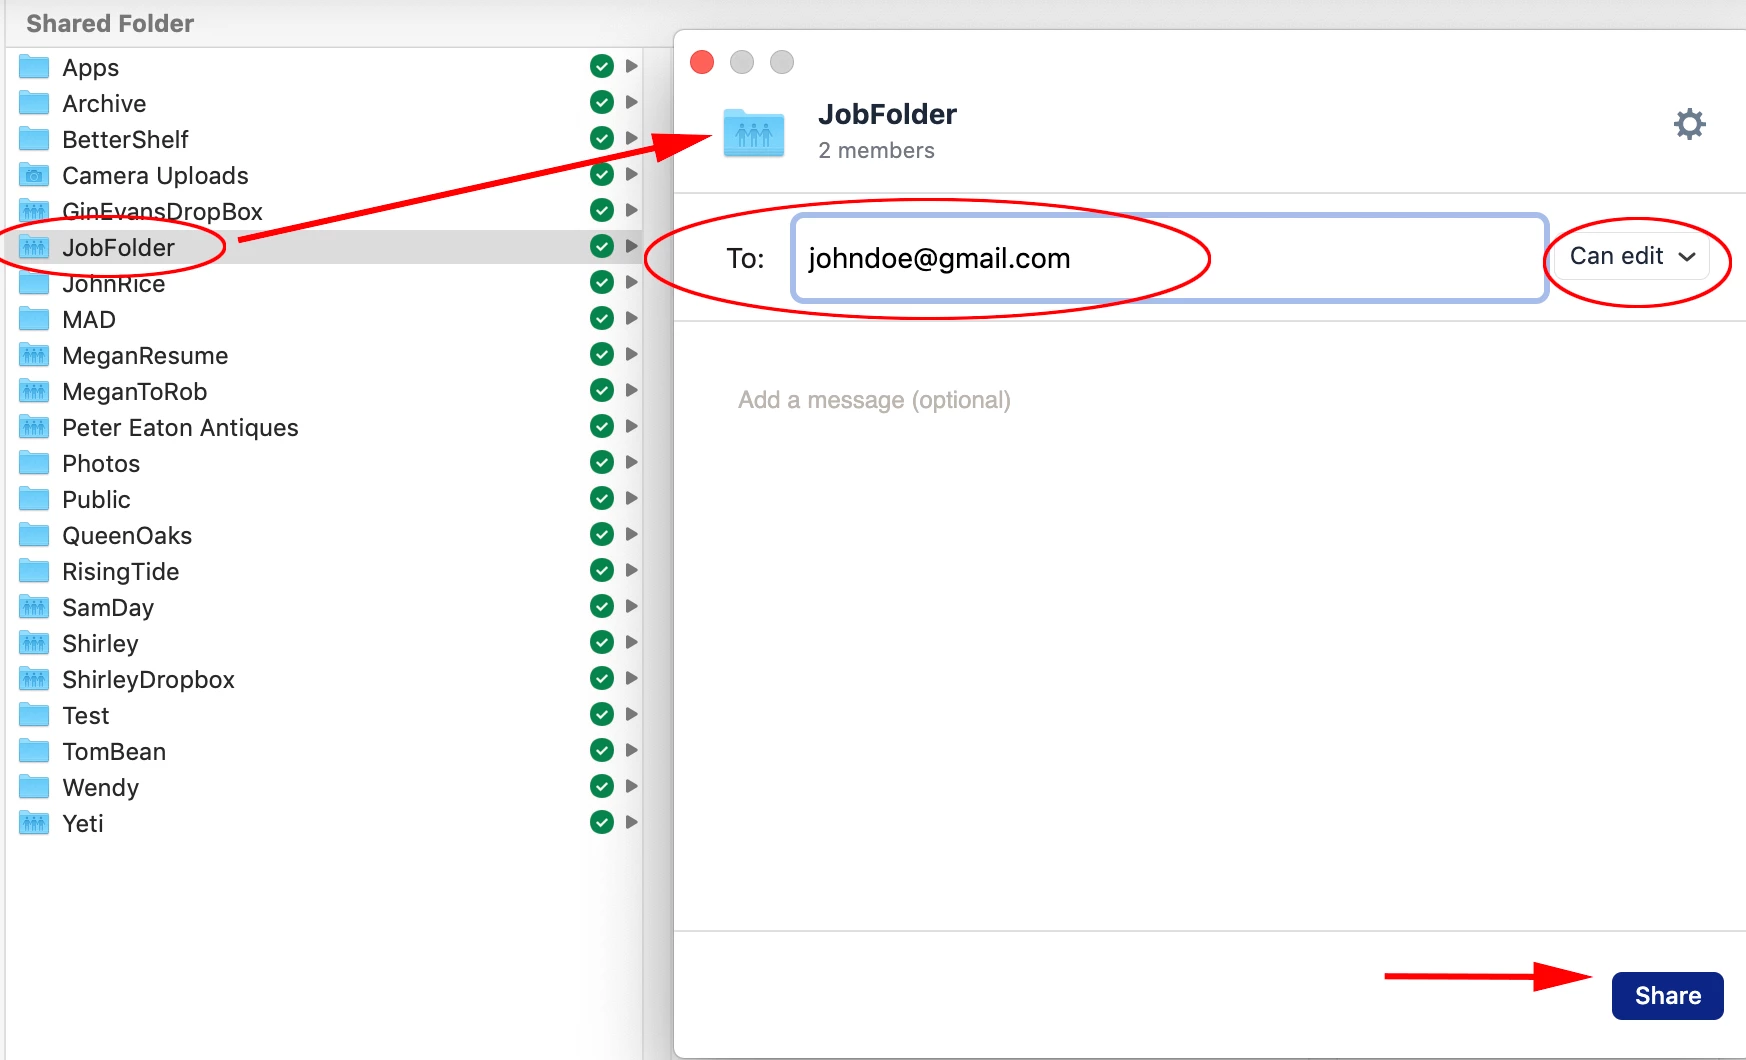Select the TomBean folder name
Viewport: 1746px width, 1060px height.
[x=114, y=752]
